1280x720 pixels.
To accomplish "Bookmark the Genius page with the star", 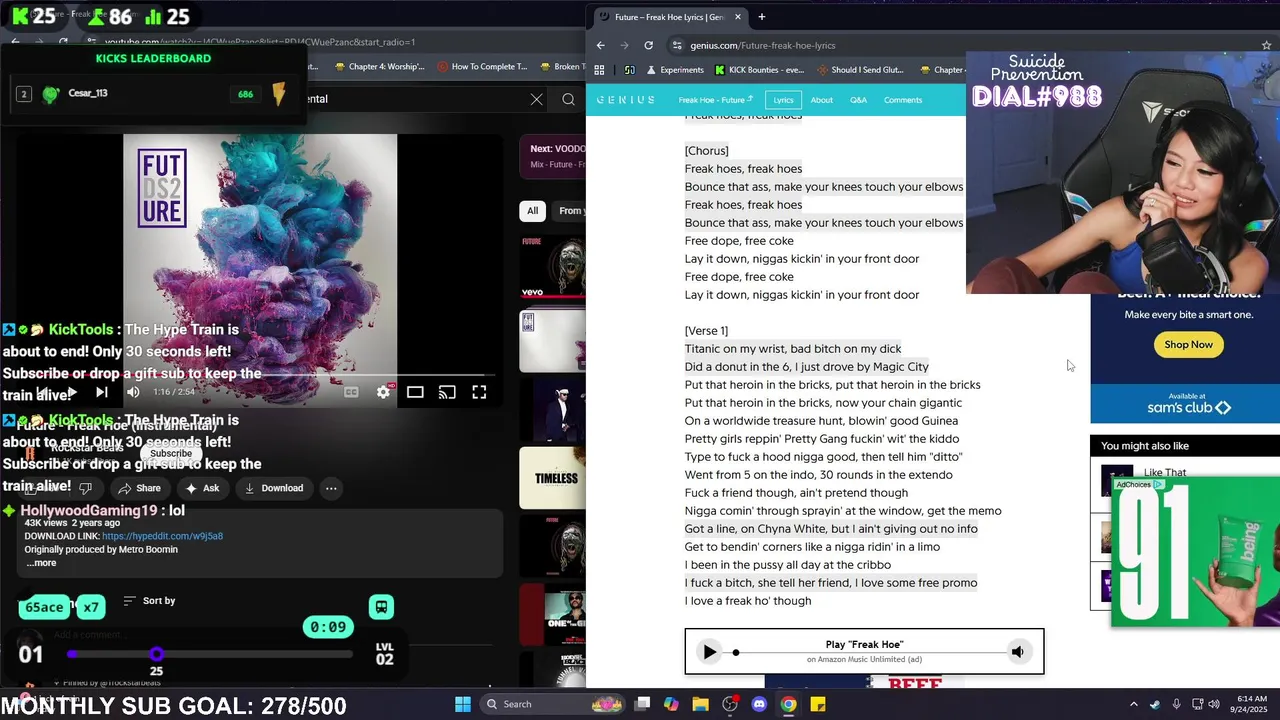I will pyautogui.click(x=1266, y=45).
